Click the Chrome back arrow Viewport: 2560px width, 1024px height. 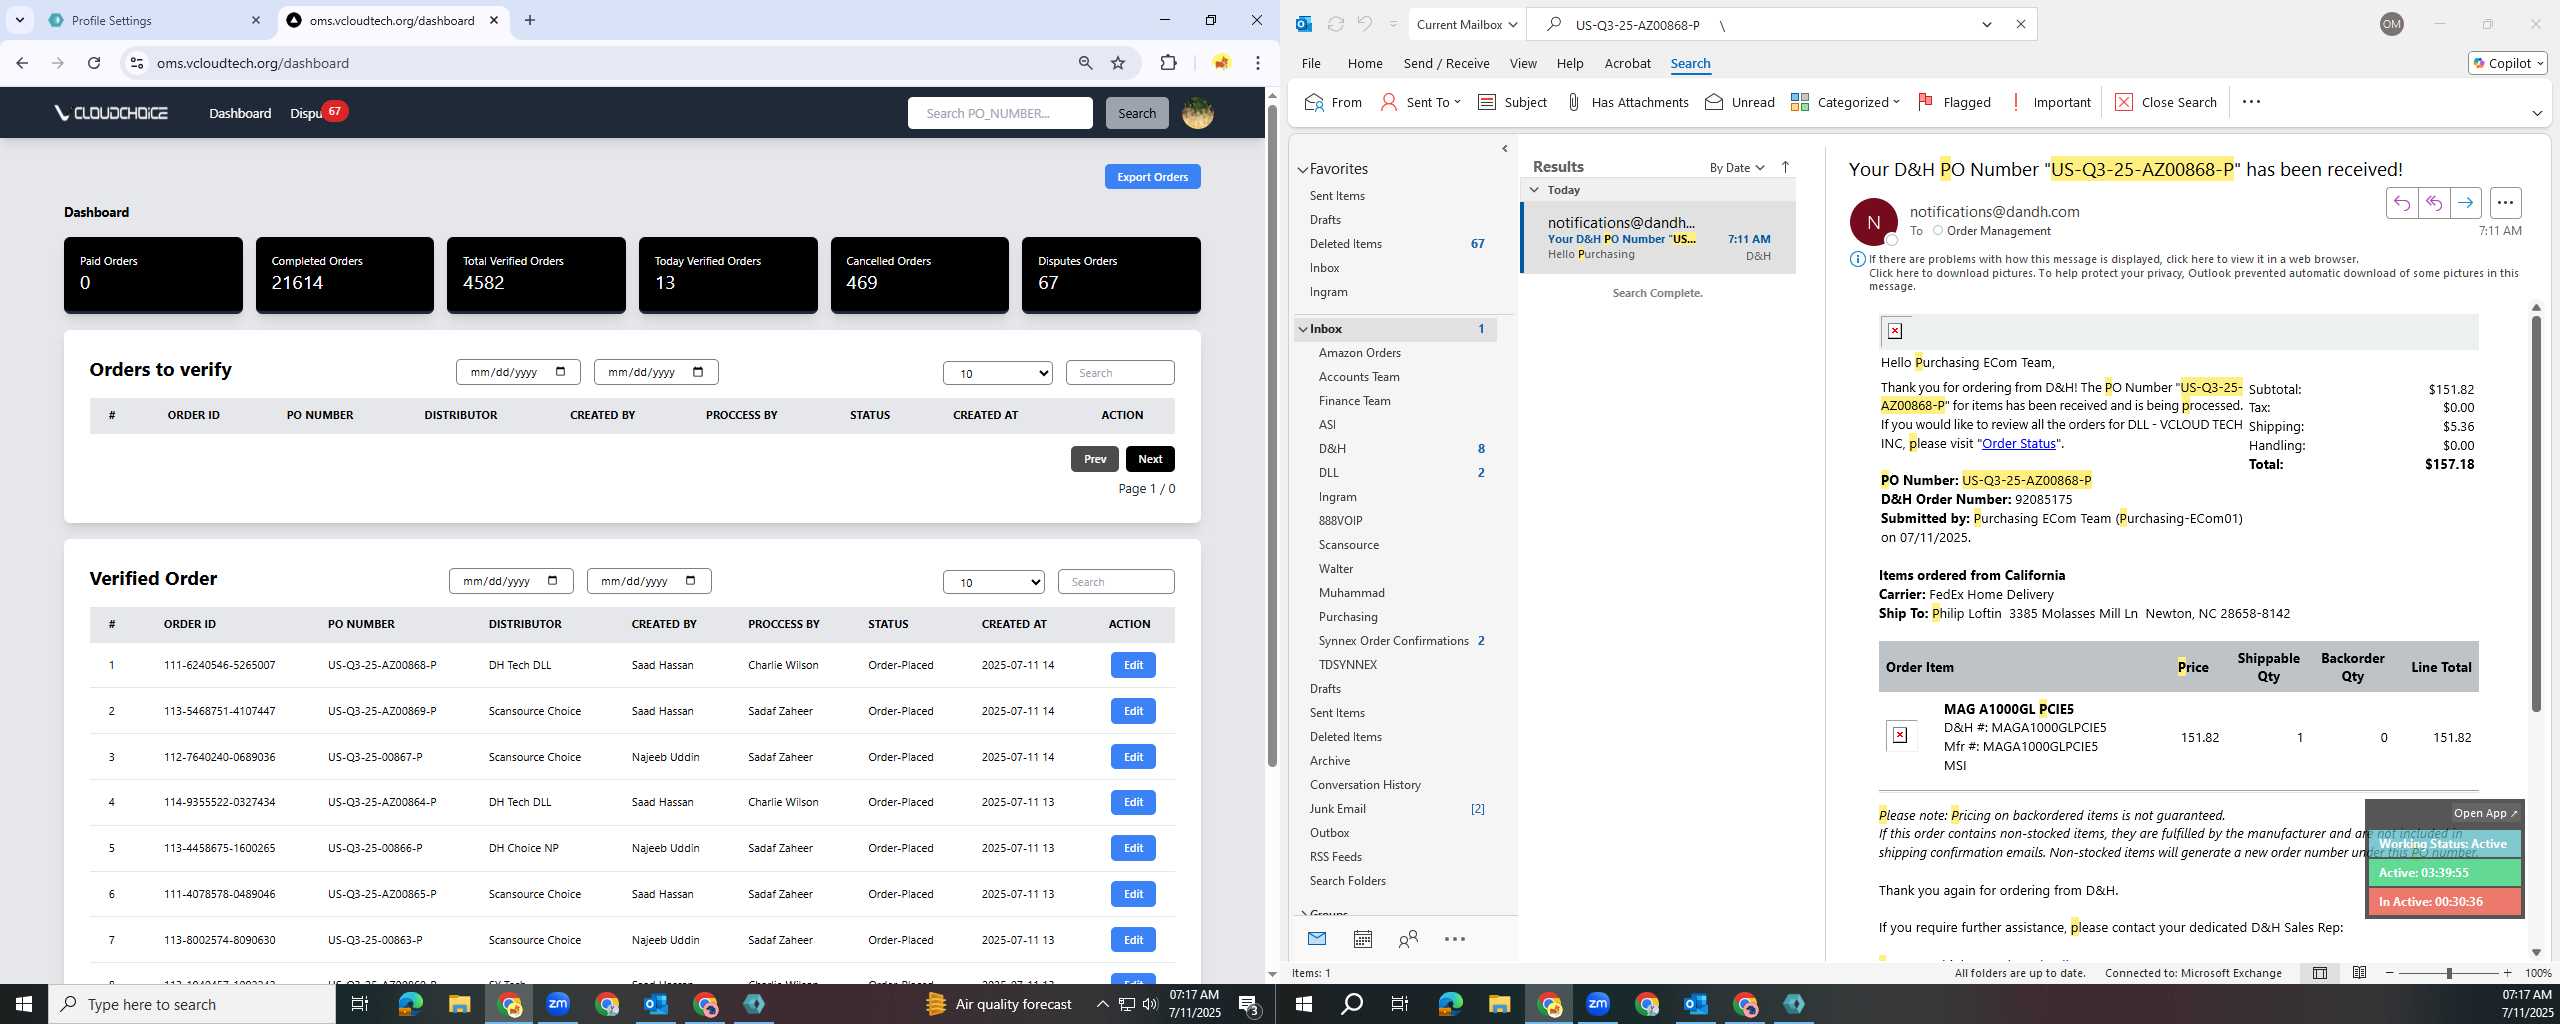22,63
